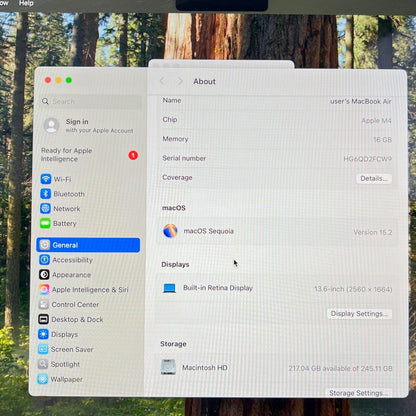
Task: Go back with the back chevron
Action: click(x=162, y=81)
